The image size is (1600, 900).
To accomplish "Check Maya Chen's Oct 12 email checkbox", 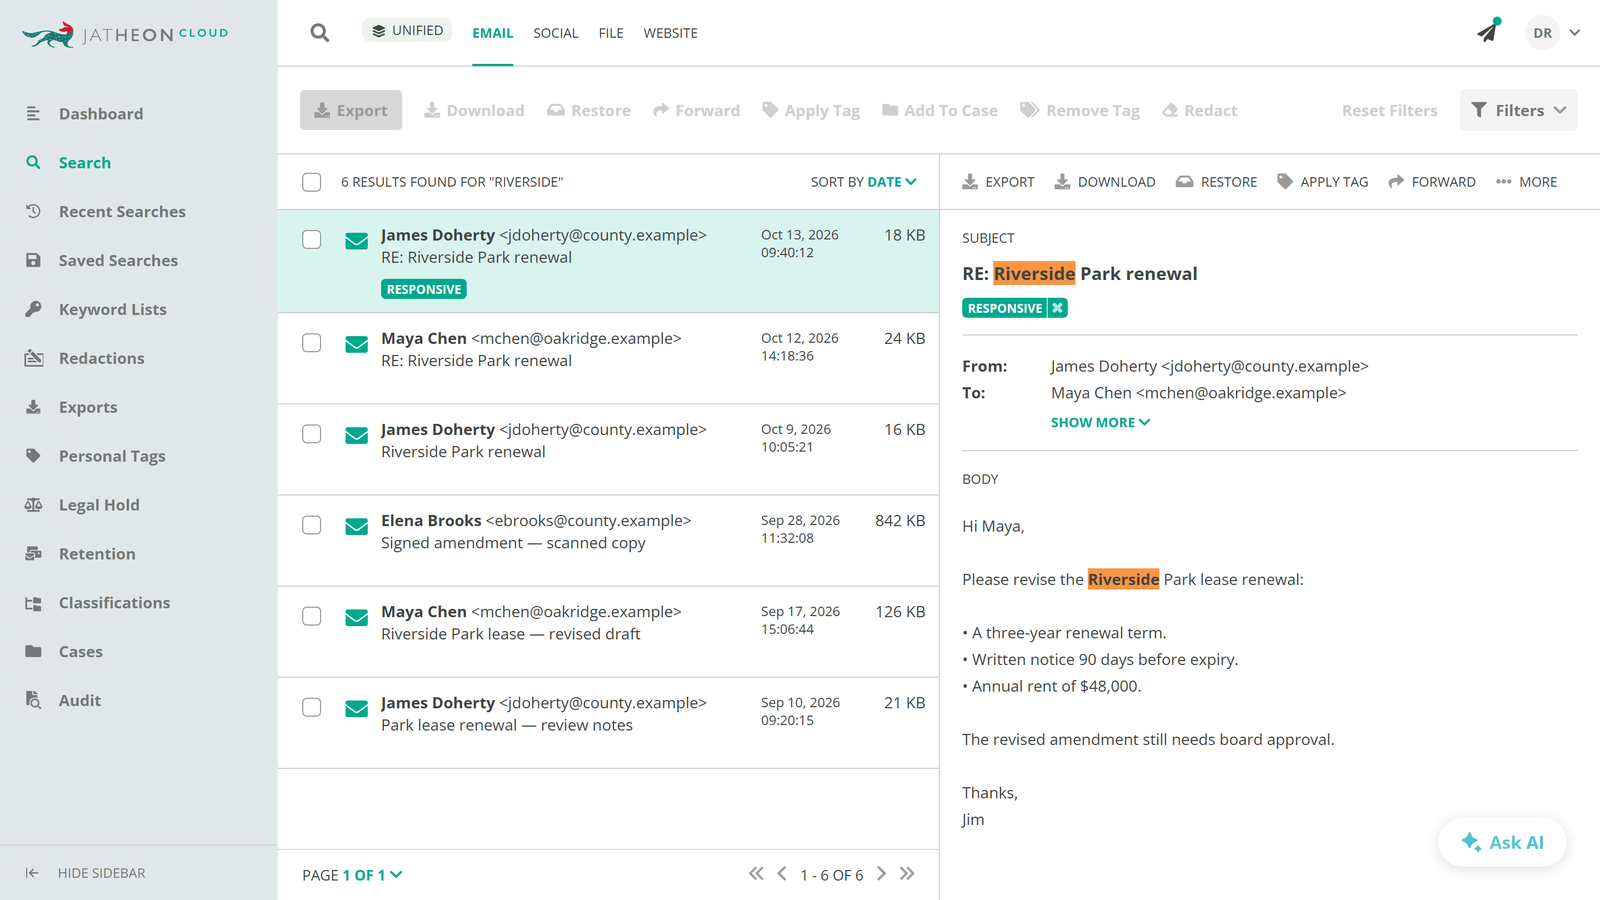I will click(312, 343).
